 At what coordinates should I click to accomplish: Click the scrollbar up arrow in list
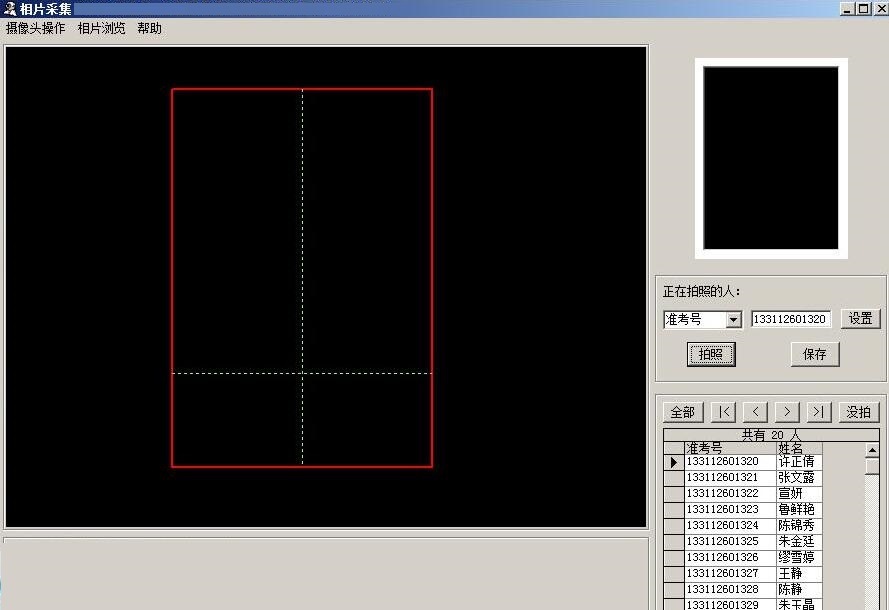(872, 450)
